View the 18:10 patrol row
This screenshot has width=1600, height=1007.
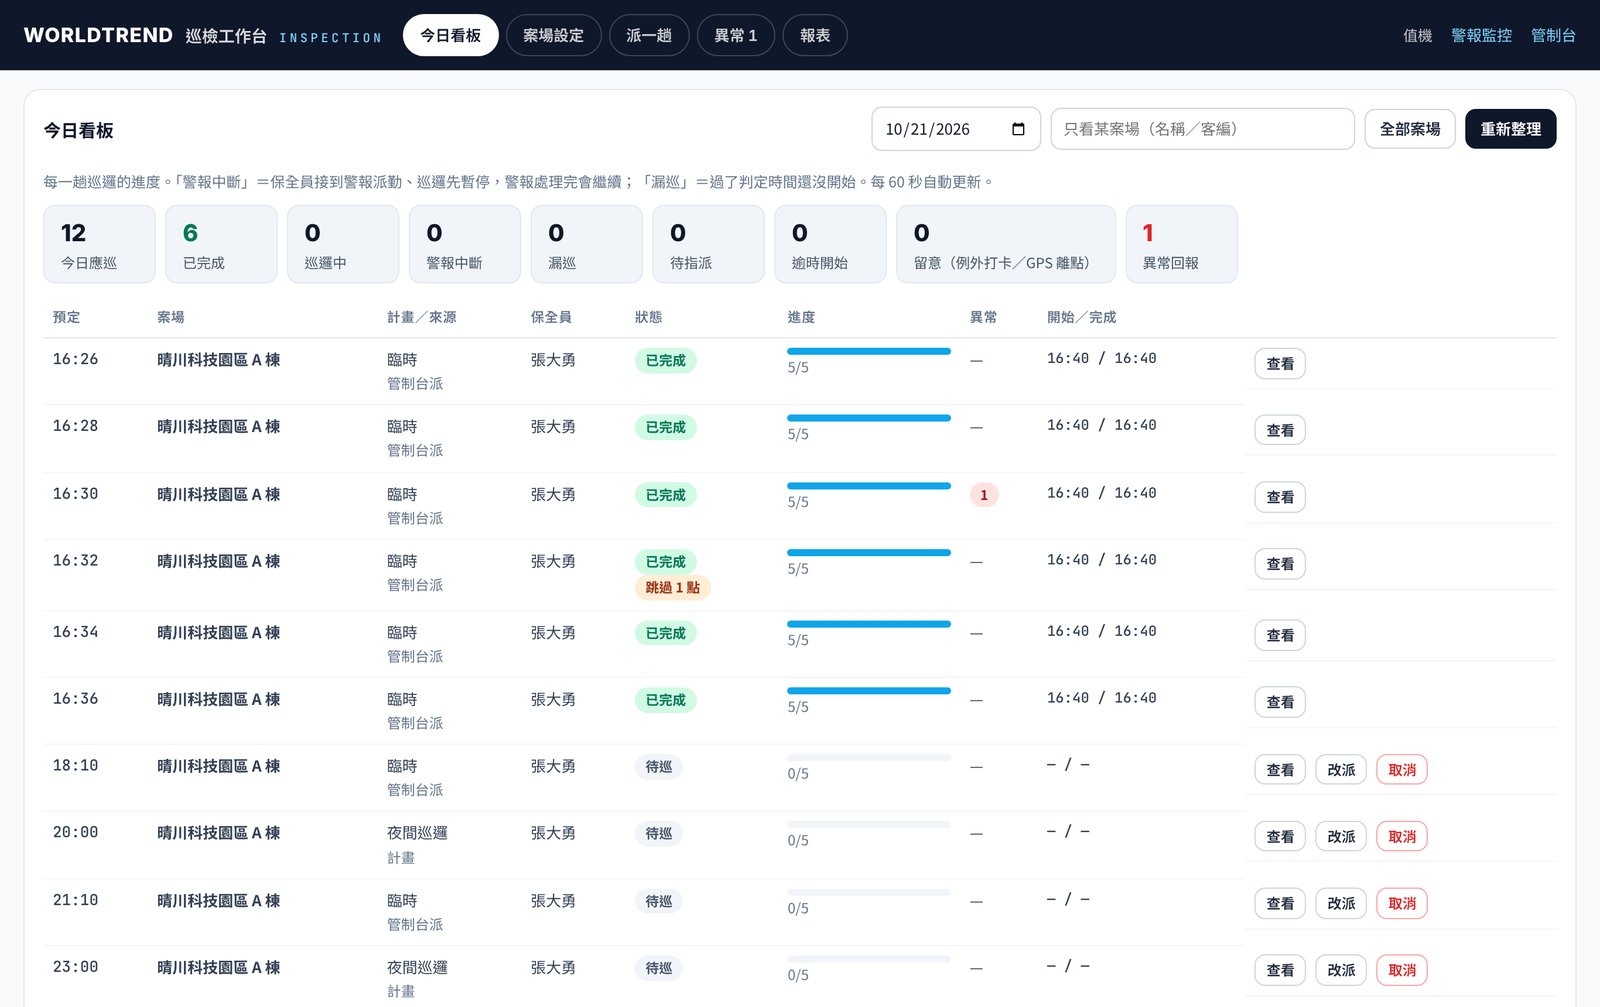[x=1280, y=770]
